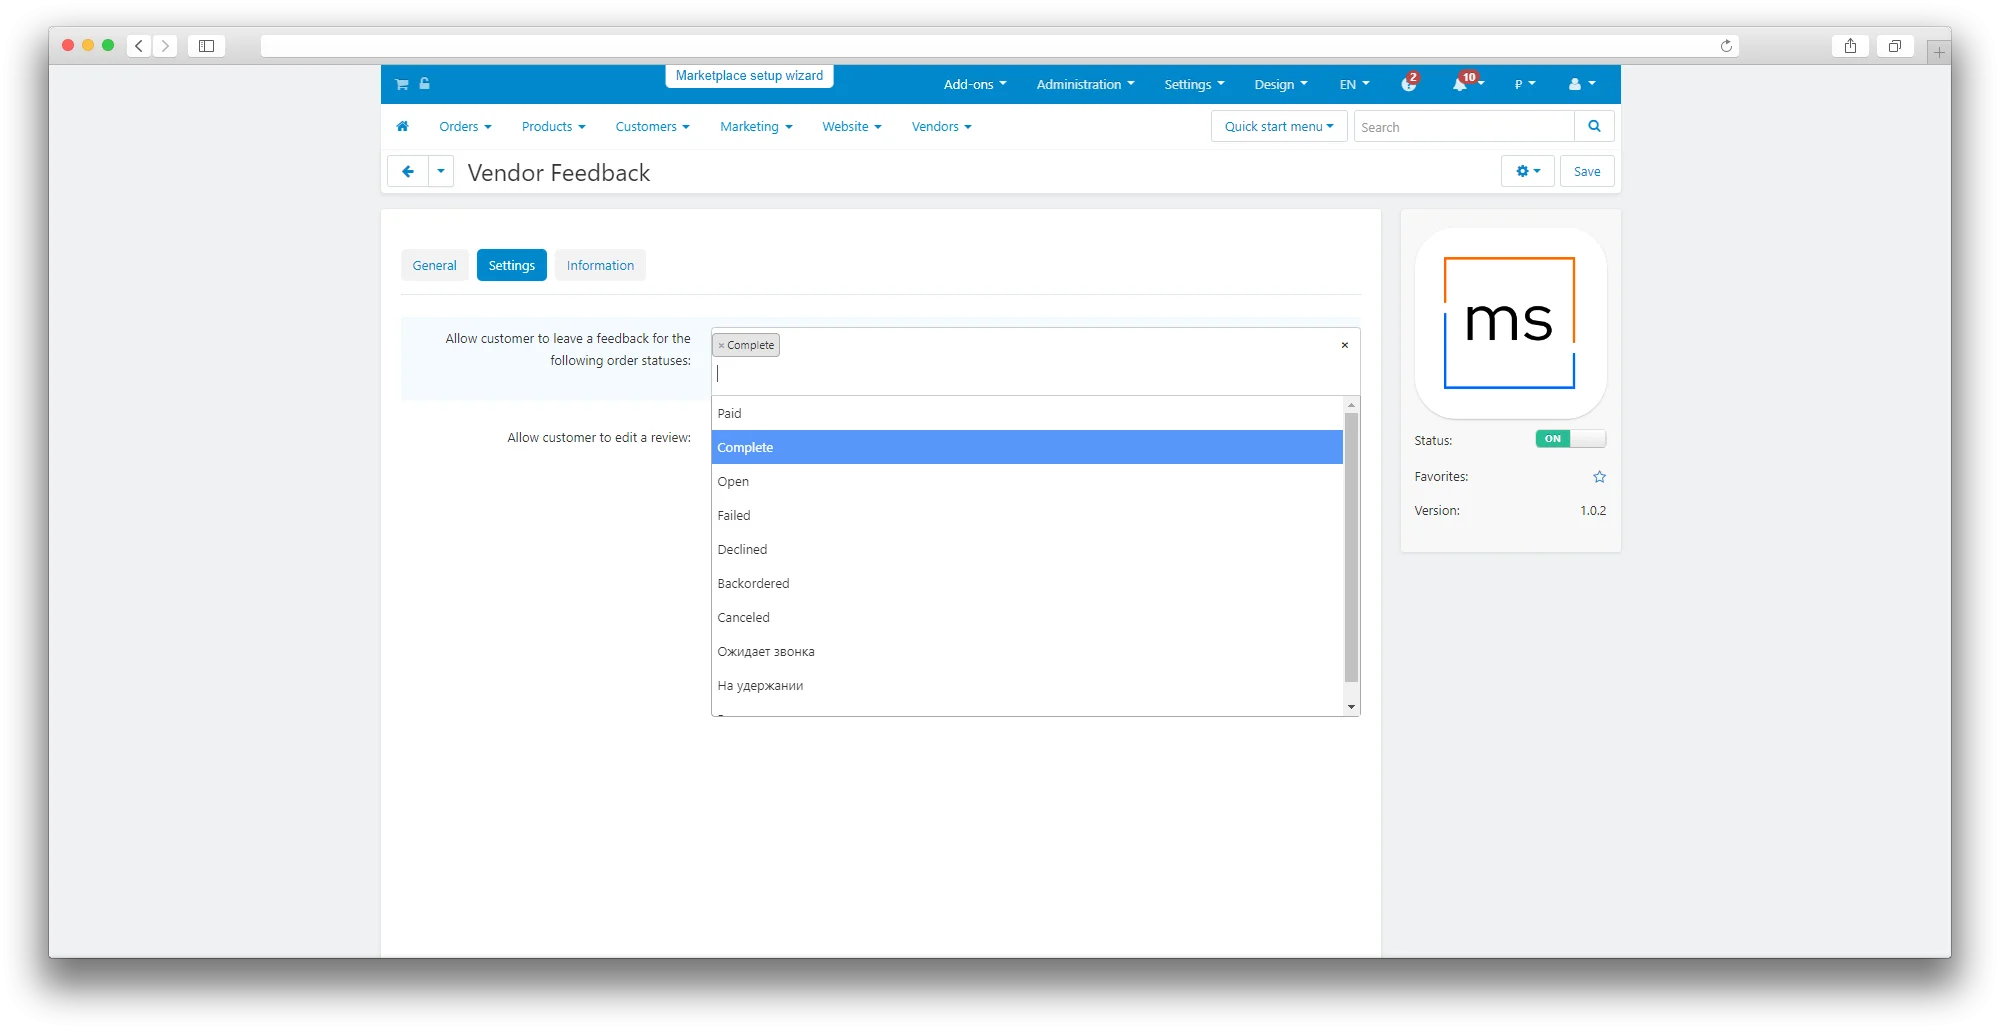Click the ms add-on logo
This screenshot has height=1029, width=2000.
1510,323
